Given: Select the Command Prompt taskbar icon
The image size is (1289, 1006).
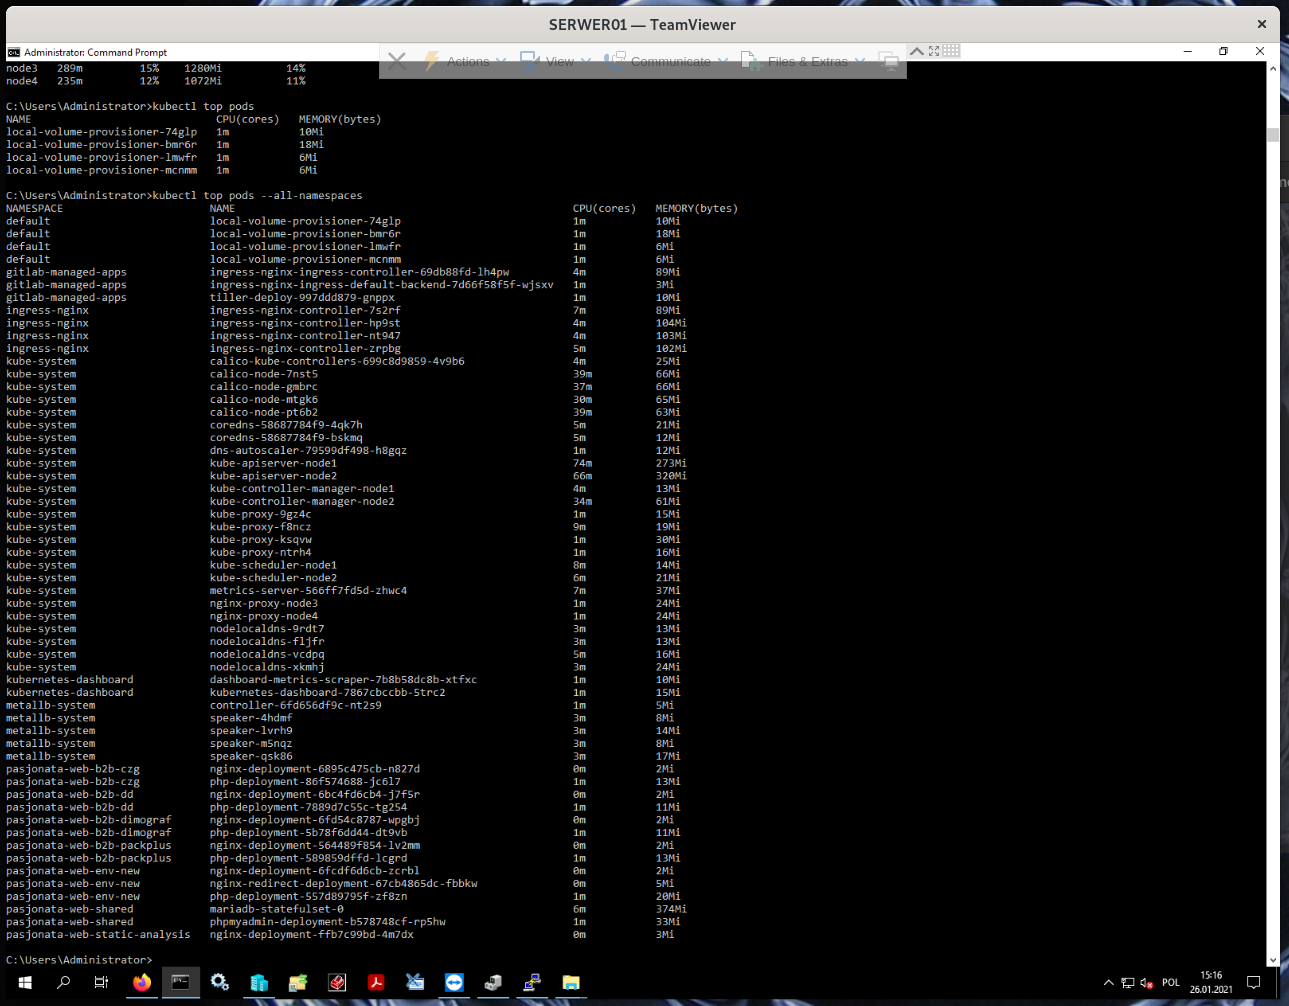Looking at the screenshot, I should tap(181, 982).
